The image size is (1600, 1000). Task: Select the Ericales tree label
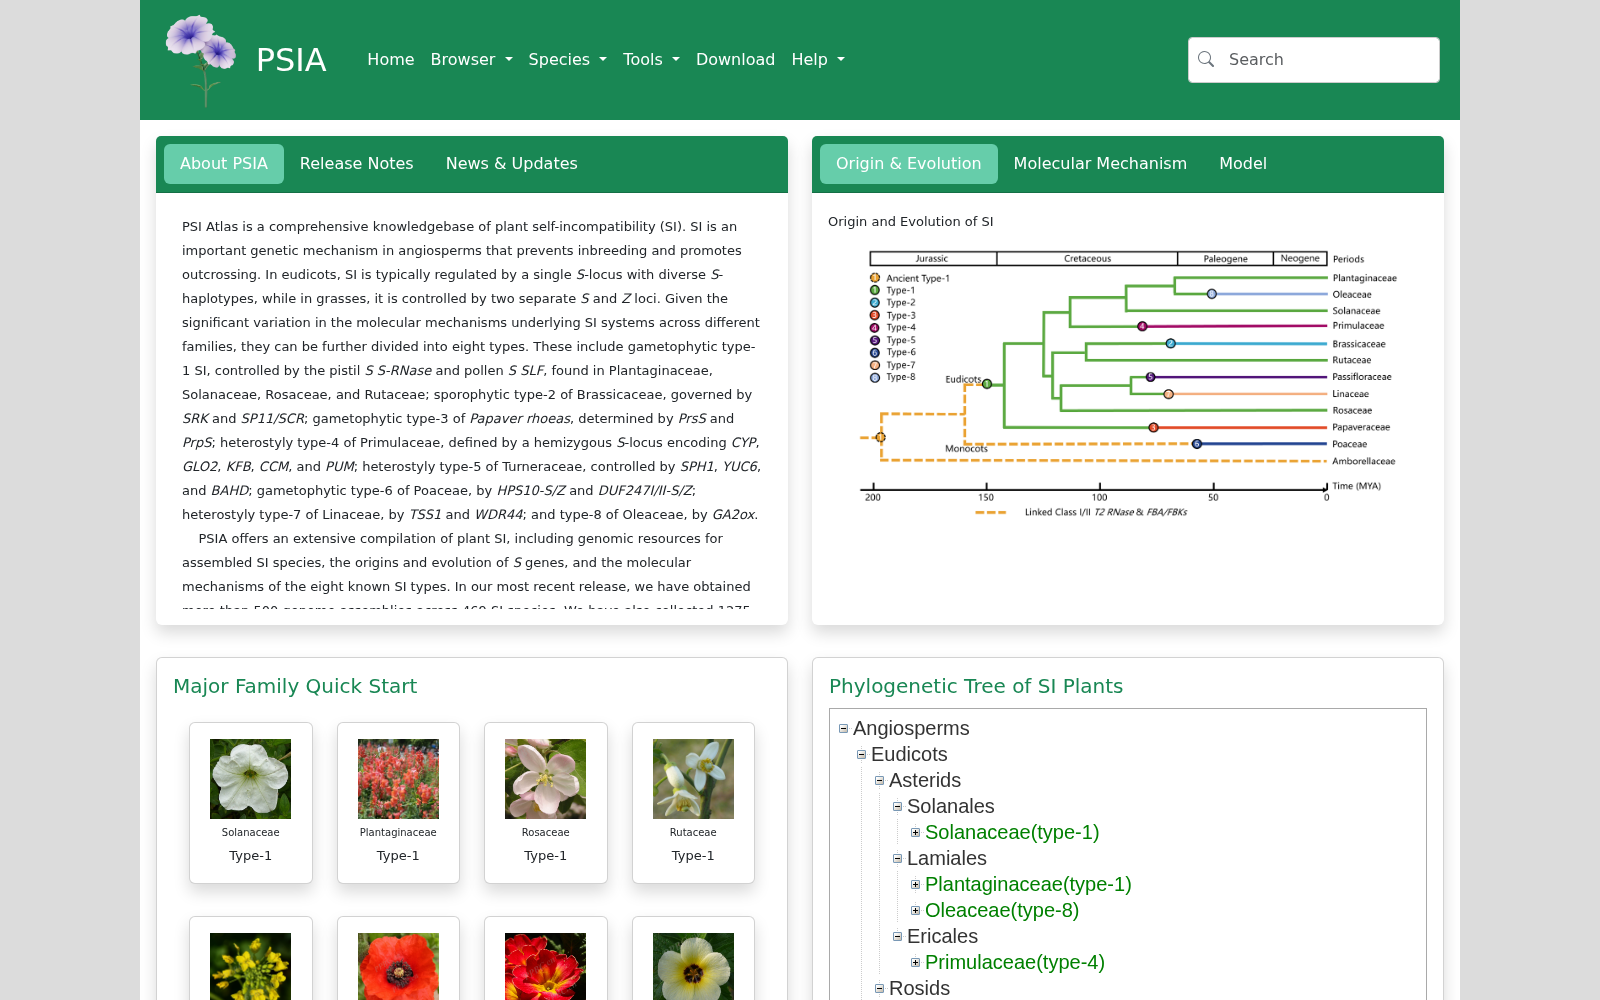(942, 937)
